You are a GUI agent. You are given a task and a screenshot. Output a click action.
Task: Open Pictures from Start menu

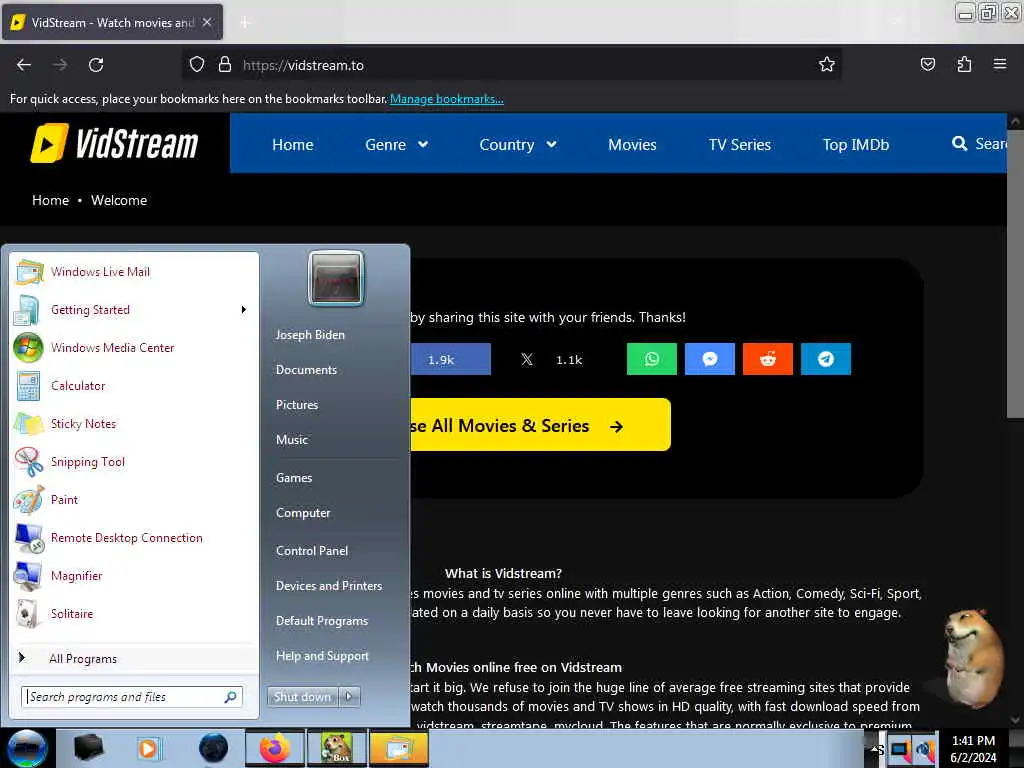tap(296, 404)
